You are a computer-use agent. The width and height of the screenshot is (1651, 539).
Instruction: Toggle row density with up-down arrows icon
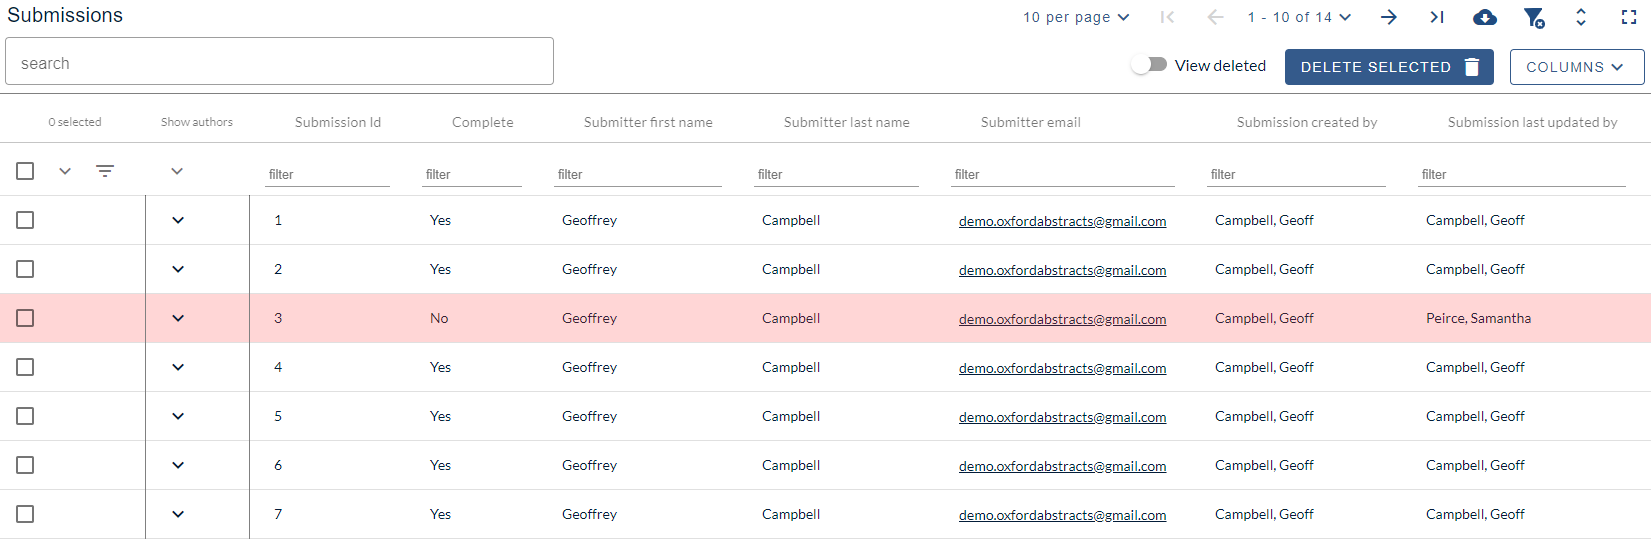pos(1581,17)
